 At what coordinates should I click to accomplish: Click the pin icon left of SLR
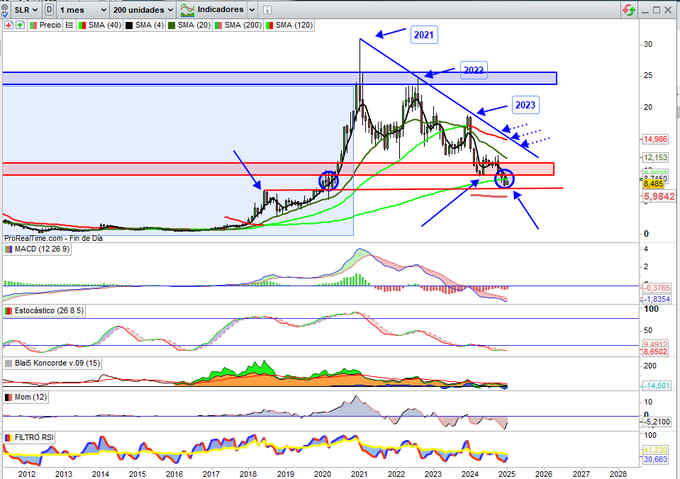(x=5, y=9)
